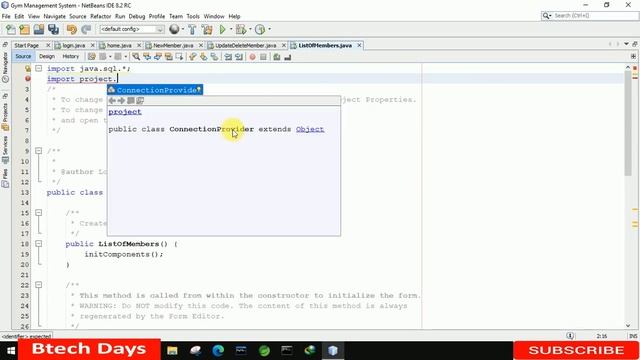Open File Explorer from the taskbar
640x360 pixels.
coord(172,351)
